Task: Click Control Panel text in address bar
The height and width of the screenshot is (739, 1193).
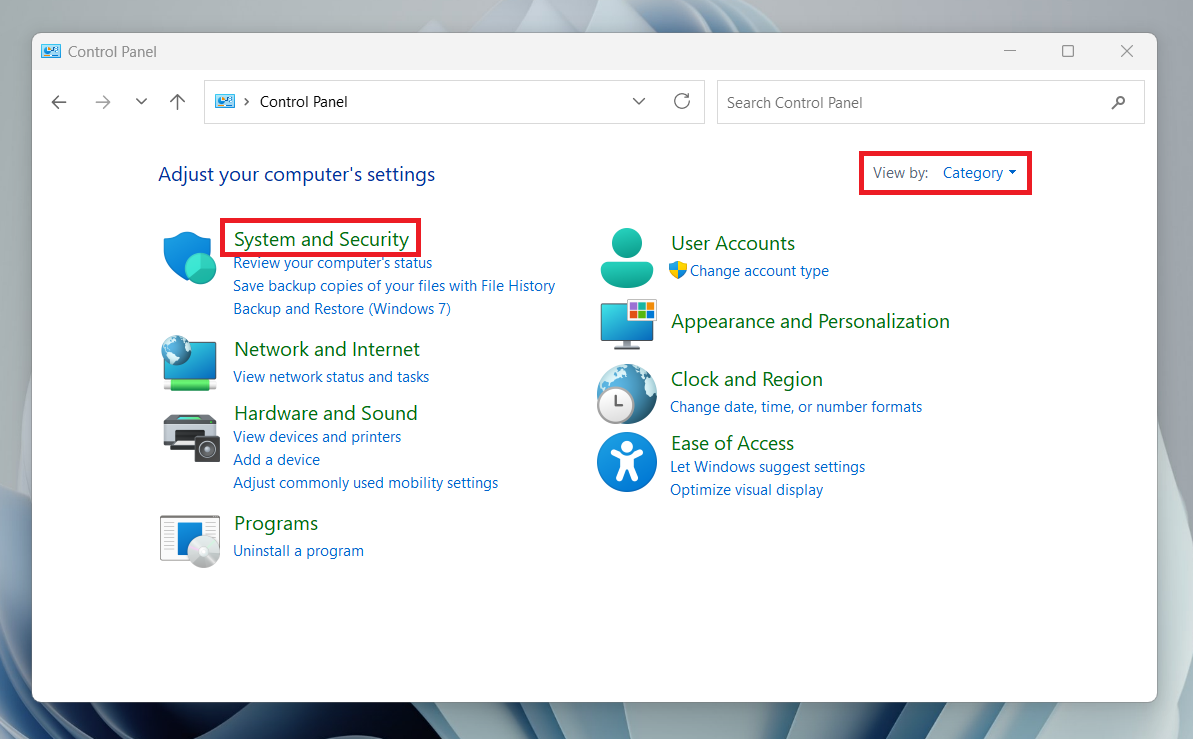Action: pyautogui.click(x=304, y=102)
